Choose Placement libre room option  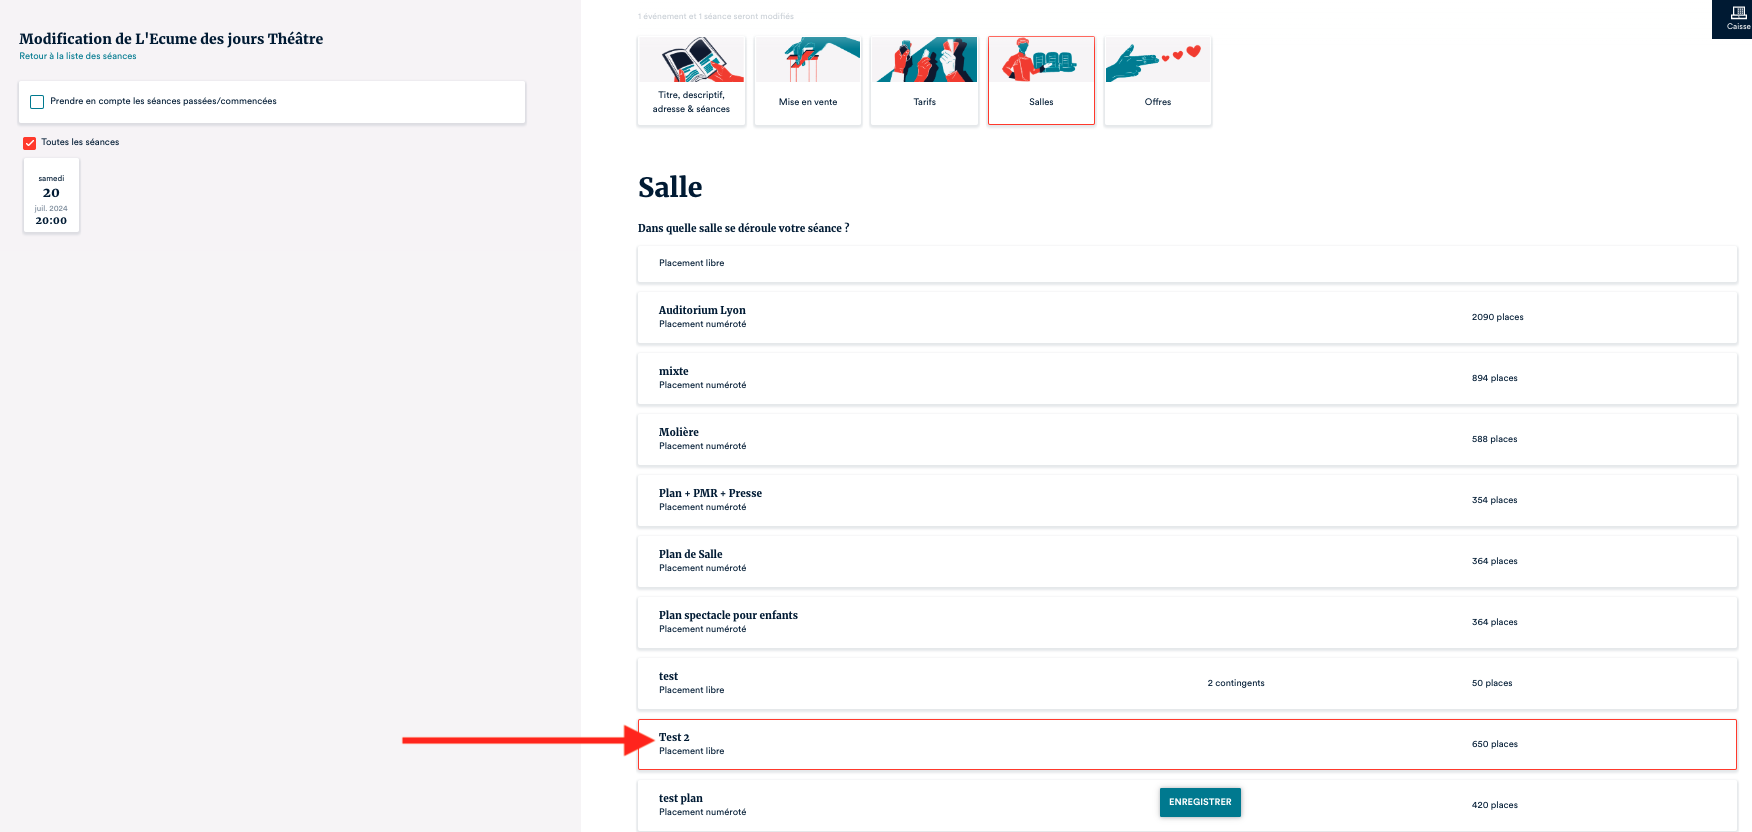(x=1186, y=264)
